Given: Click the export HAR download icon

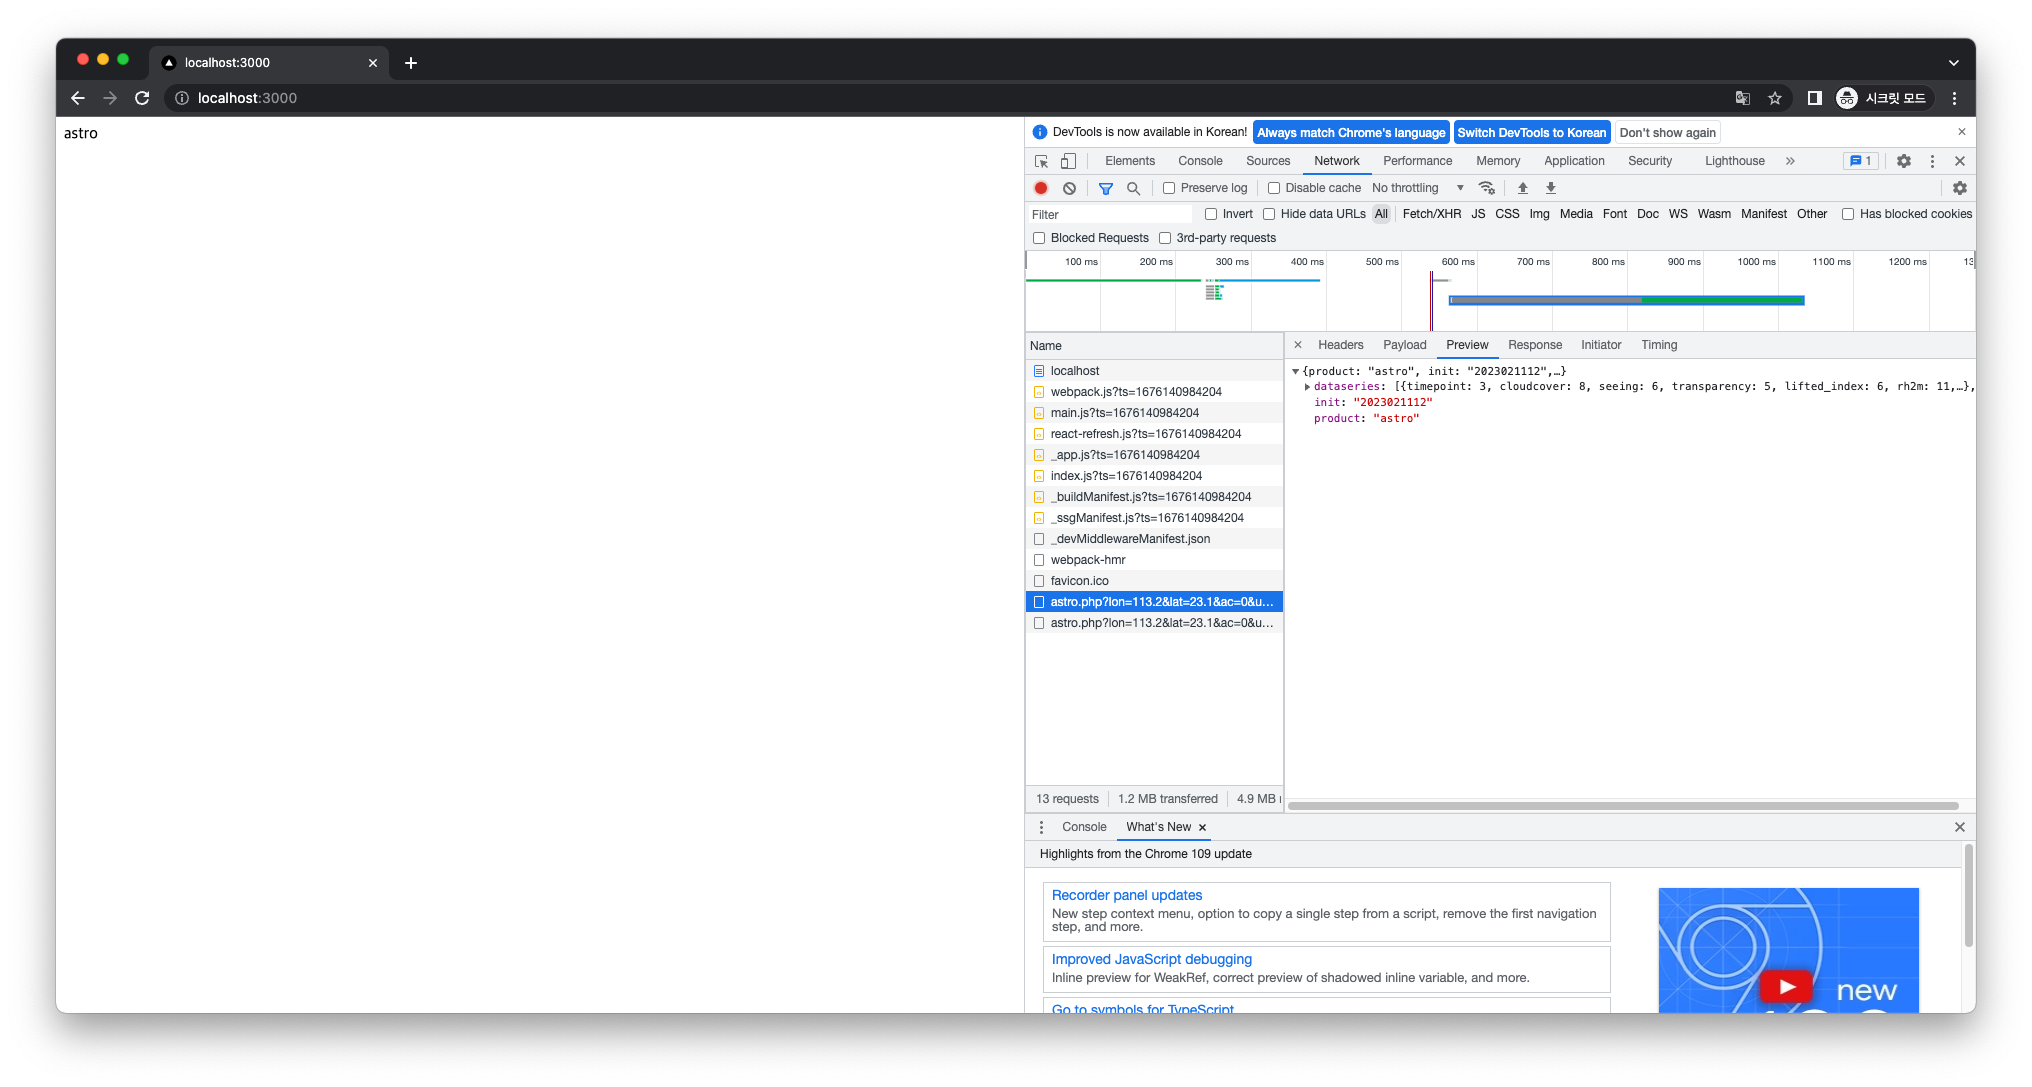Looking at the screenshot, I should click(1551, 188).
